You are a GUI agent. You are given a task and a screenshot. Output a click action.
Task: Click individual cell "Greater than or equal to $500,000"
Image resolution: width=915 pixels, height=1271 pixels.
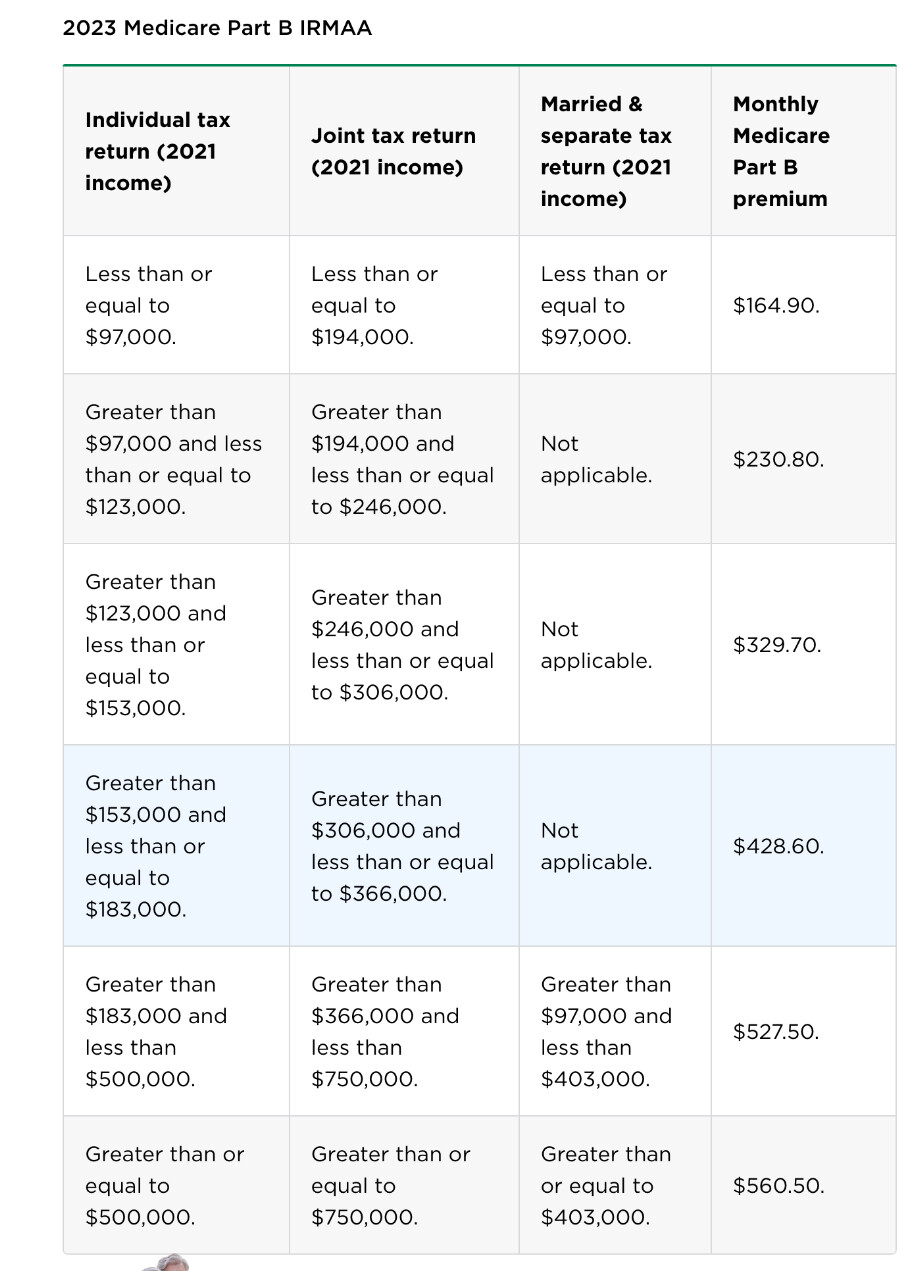(x=164, y=1186)
